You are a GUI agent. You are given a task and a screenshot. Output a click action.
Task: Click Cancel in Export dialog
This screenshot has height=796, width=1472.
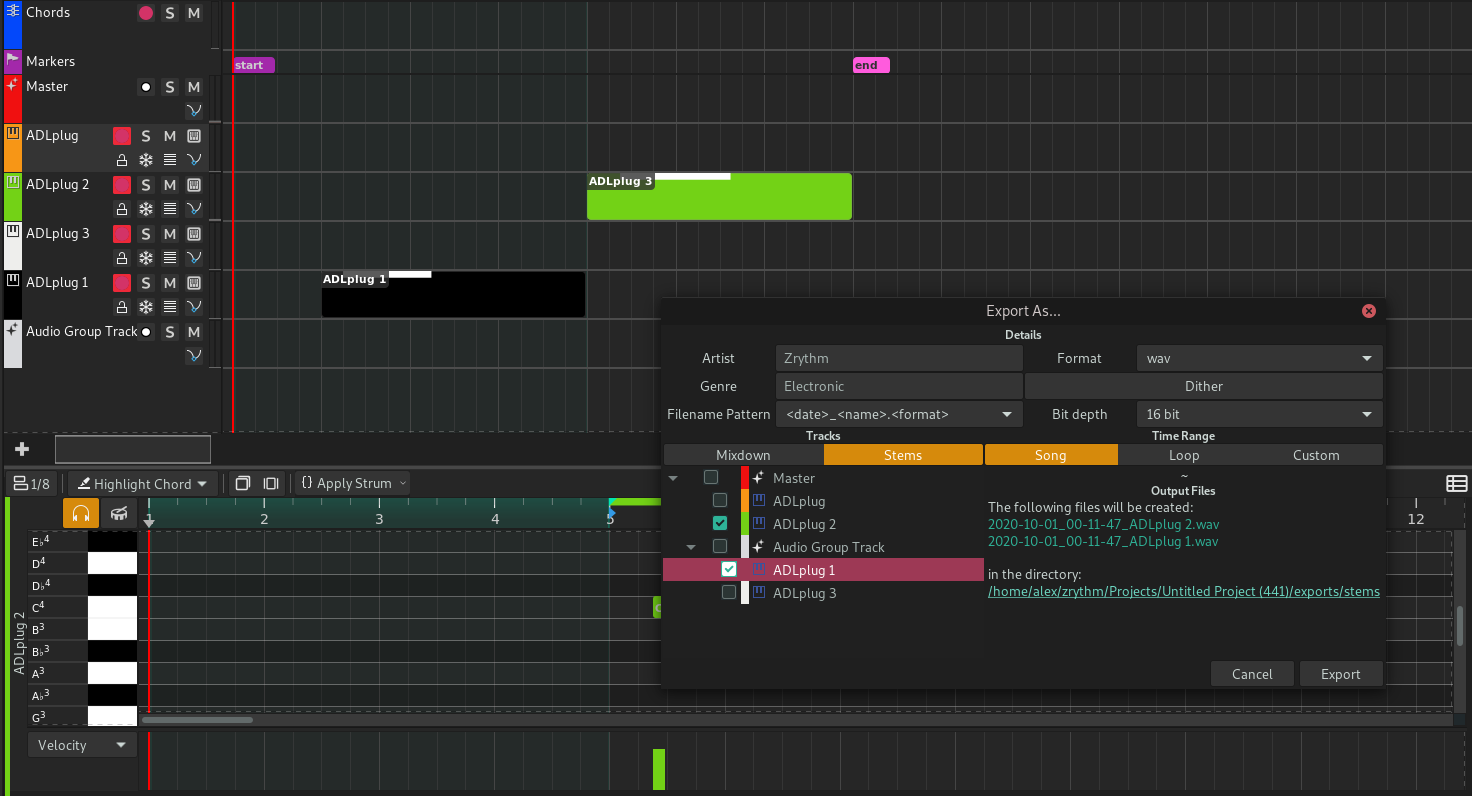point(1252,674)
